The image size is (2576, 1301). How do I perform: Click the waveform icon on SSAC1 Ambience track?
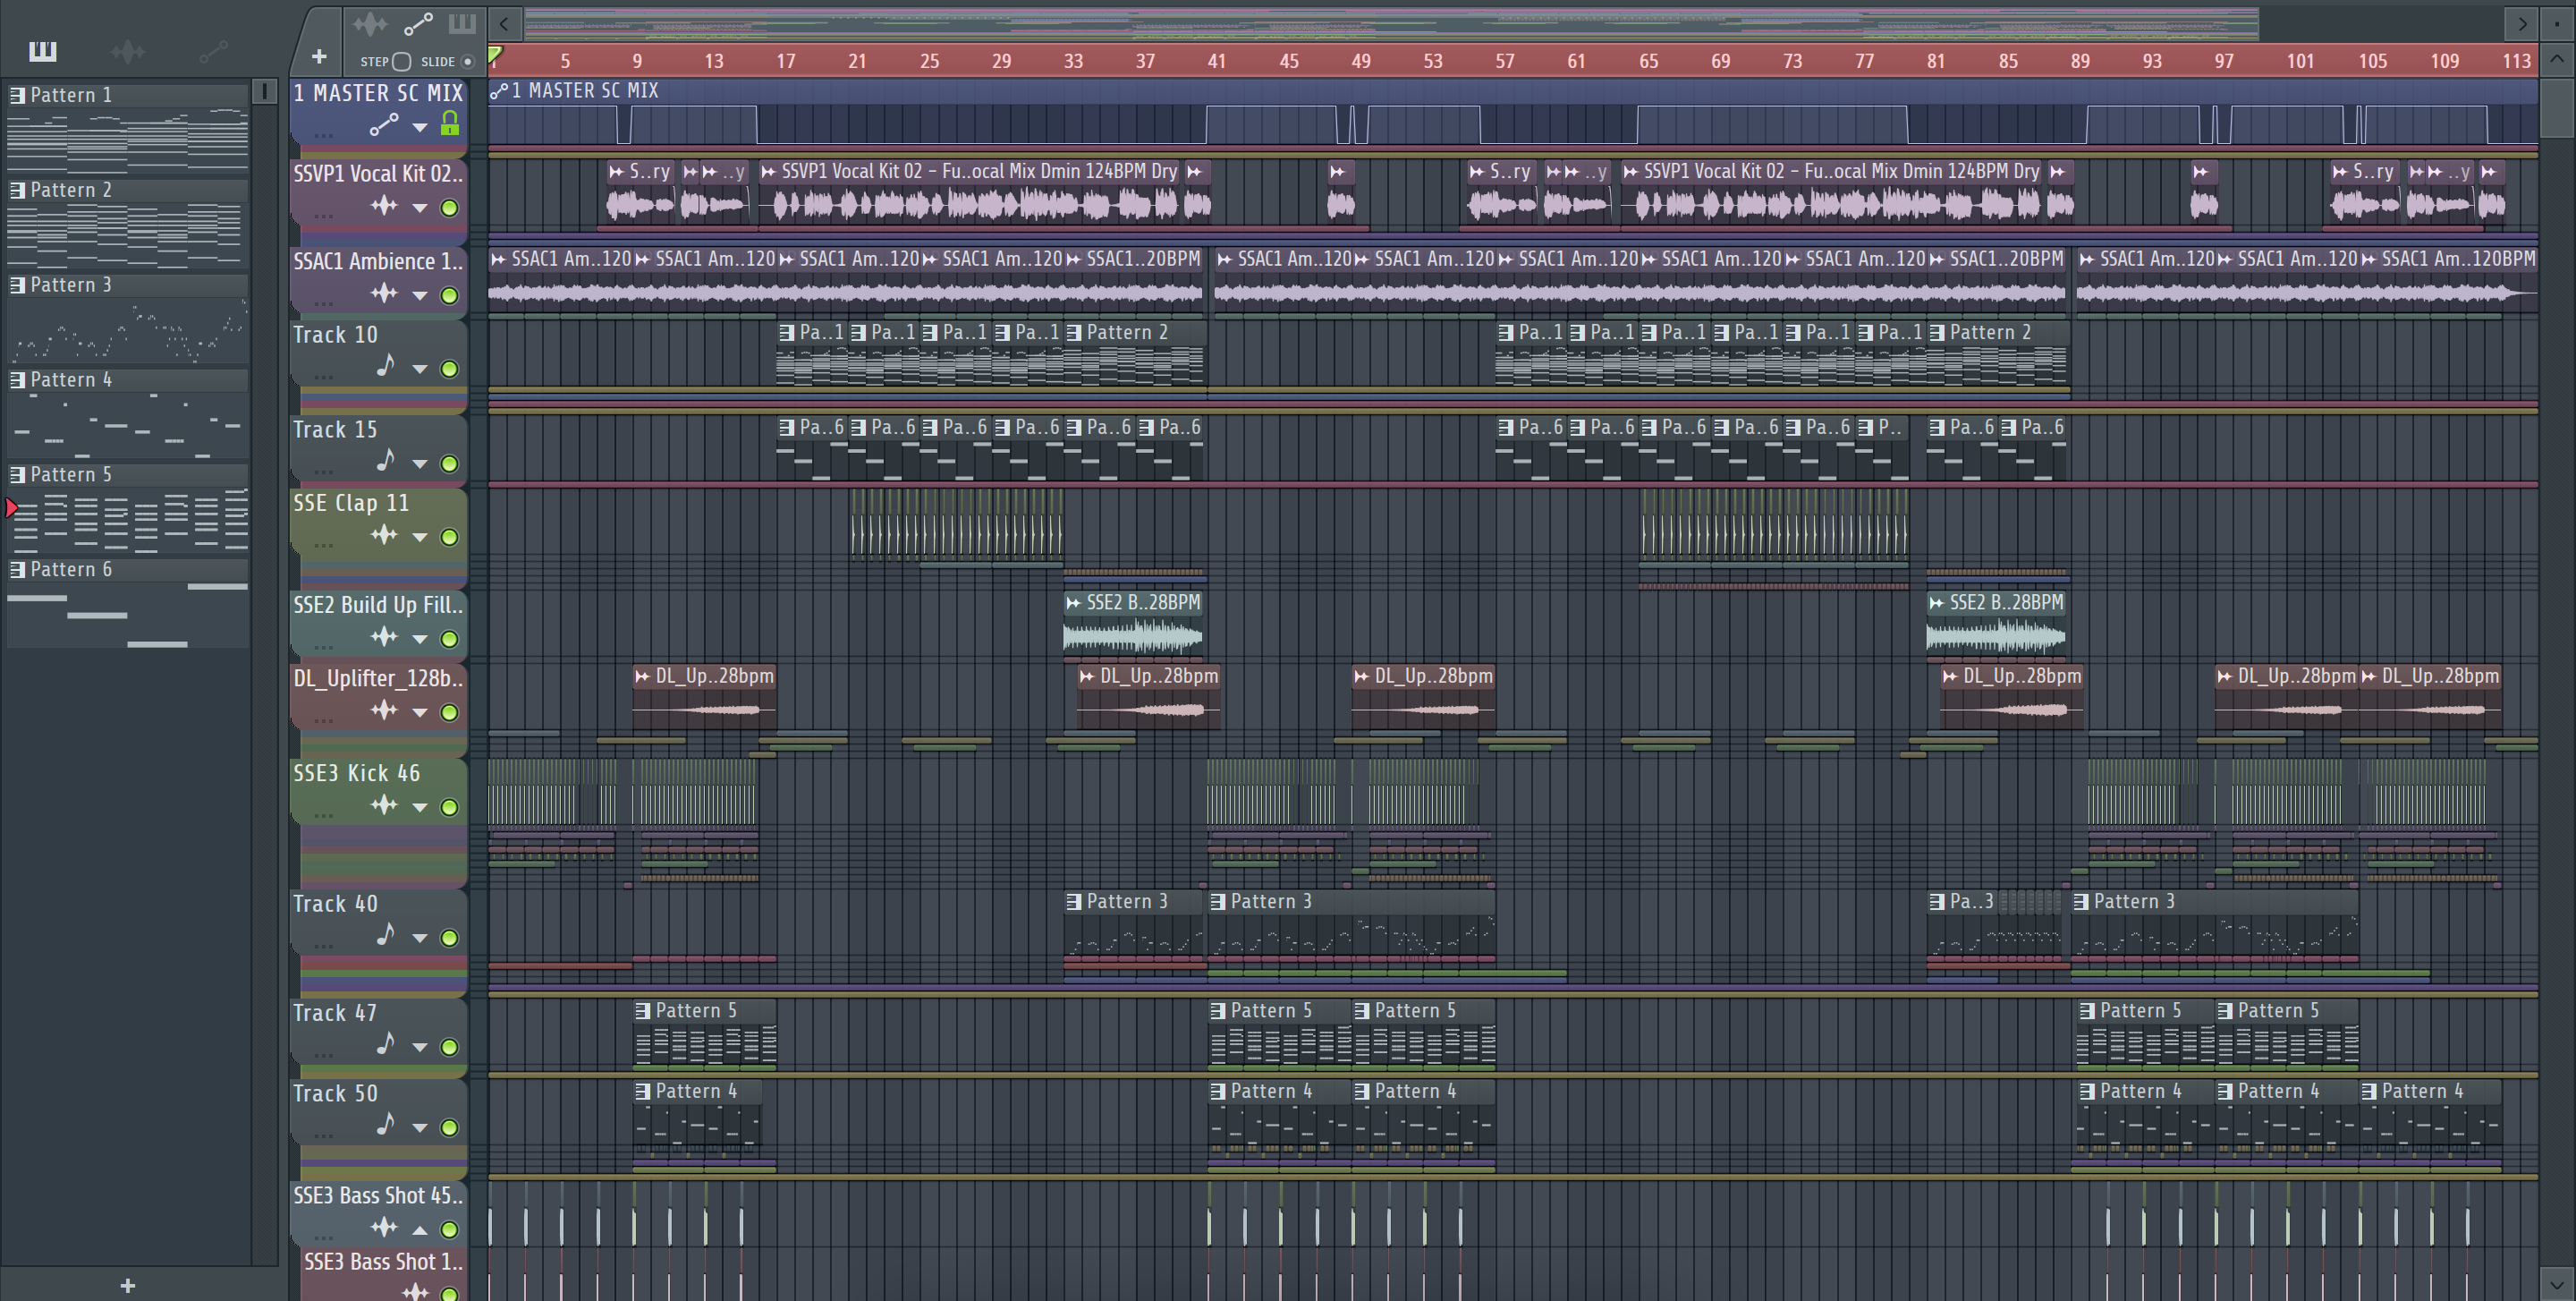coord(384,293)
